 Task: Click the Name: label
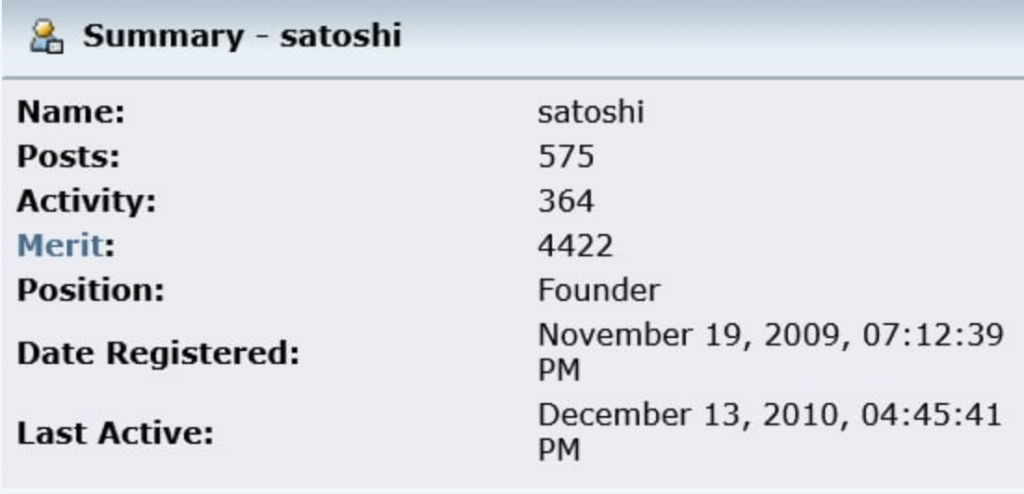tap(71, 112)
